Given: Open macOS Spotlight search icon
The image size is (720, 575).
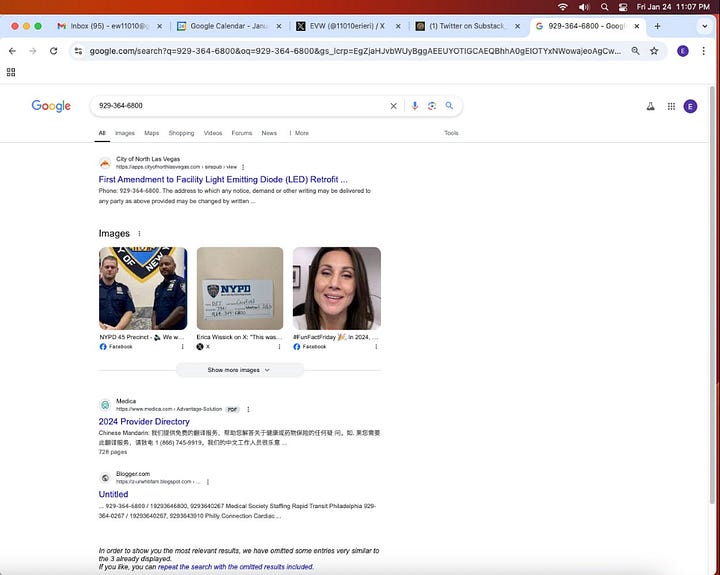Looking at the screenshot, I should 605,7.
